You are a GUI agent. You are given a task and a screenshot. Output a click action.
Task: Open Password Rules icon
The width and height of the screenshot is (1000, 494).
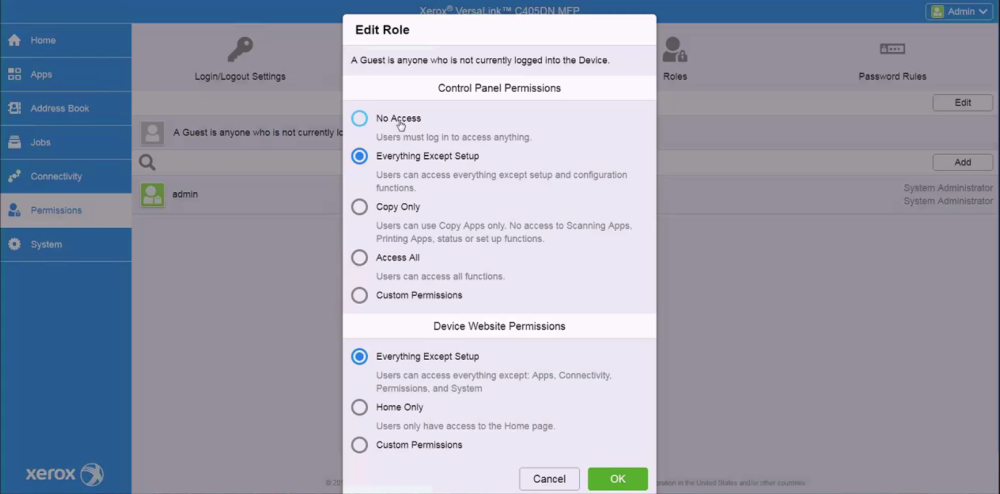pyautogui.click(x=892, y=49)
